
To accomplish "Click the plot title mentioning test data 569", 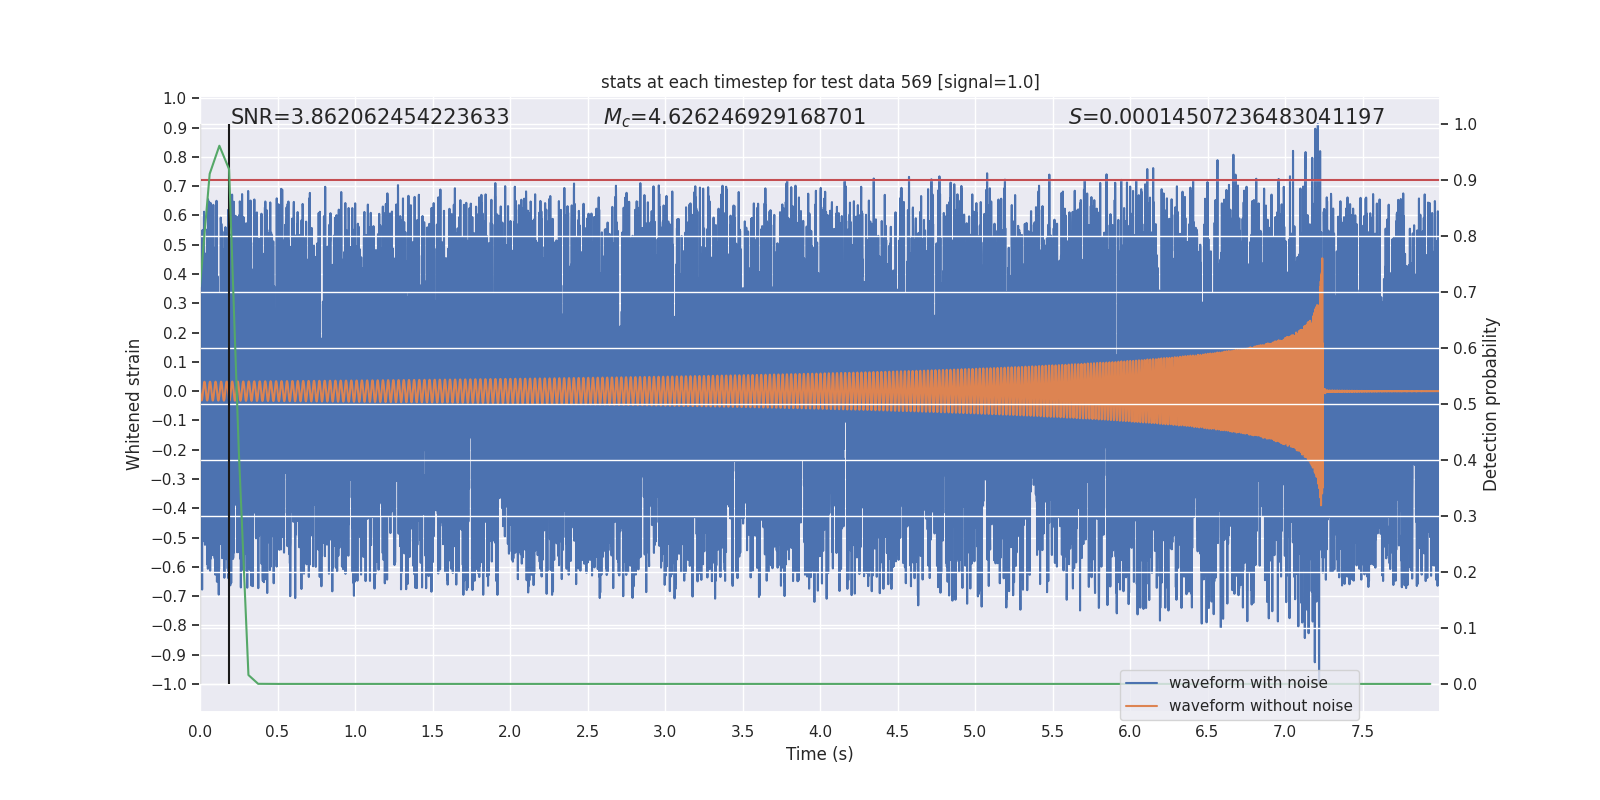I will click(x=820, y=82).
